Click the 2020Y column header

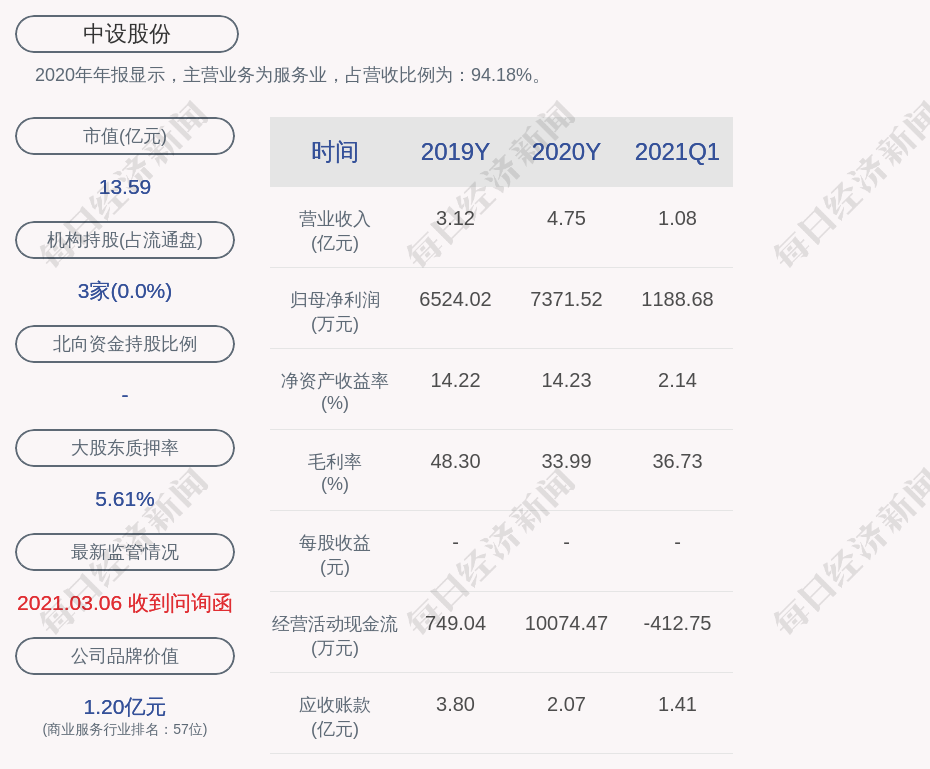[x=566, y=152]
